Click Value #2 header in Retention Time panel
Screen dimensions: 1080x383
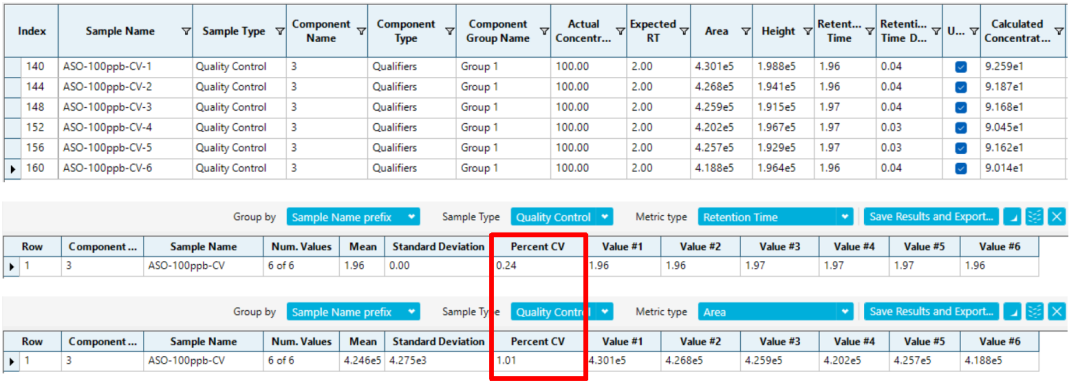(x=699, y=247)
